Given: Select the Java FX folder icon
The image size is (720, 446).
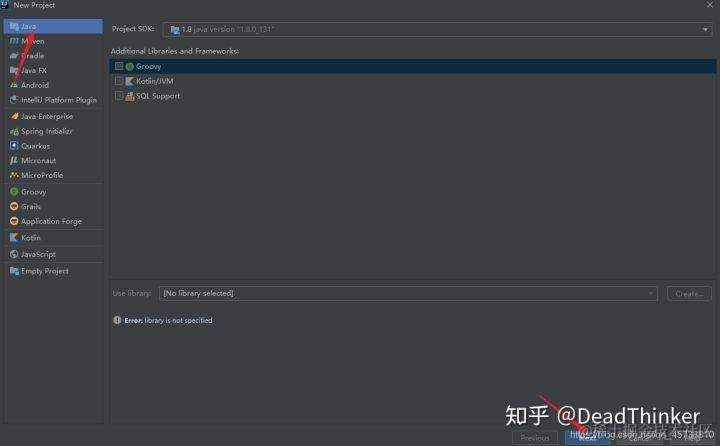Looking at the screenshot, I should click(x=14, y=70).
